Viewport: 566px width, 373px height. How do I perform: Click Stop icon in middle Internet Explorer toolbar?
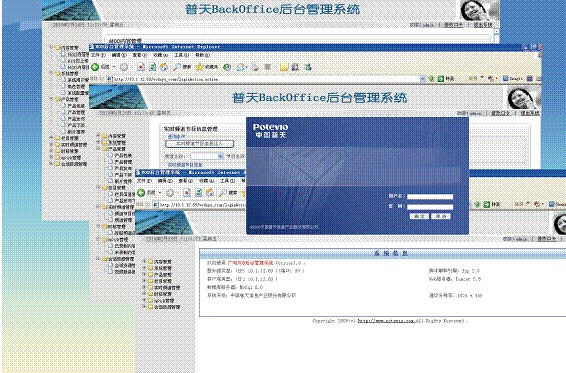tap(141, 67)
